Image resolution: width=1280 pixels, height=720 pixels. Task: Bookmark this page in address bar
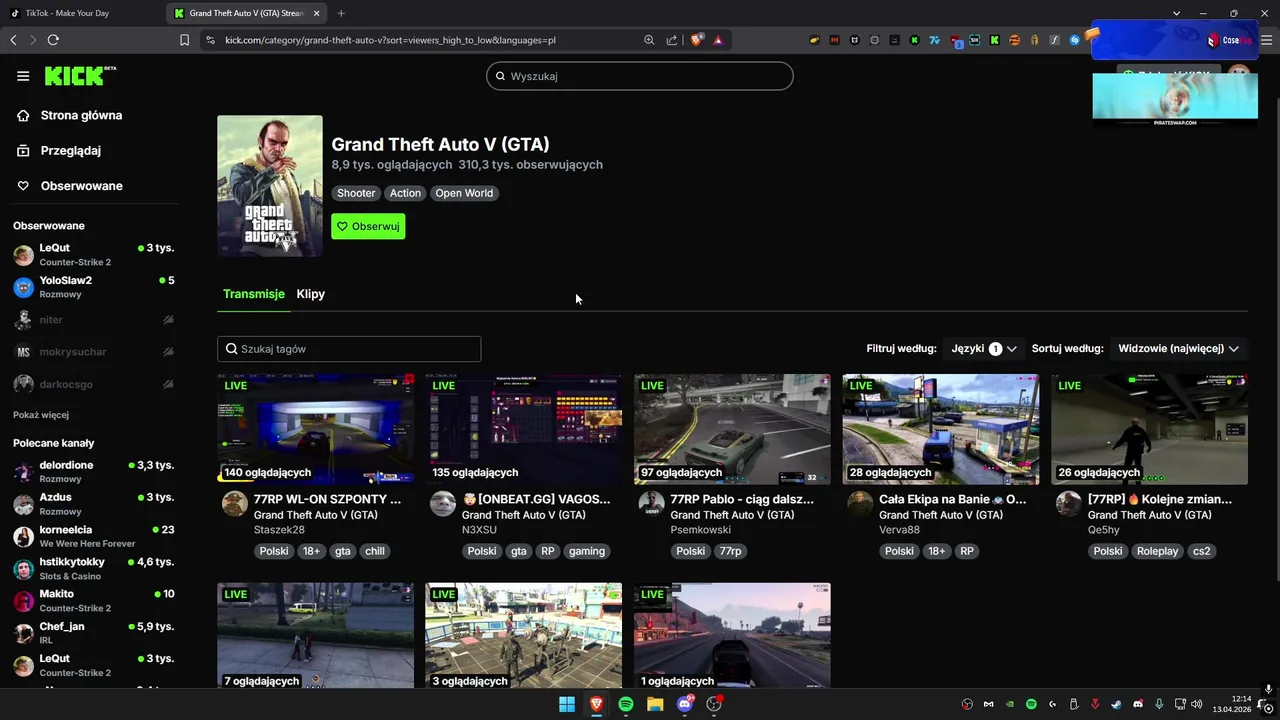(184, 40)
